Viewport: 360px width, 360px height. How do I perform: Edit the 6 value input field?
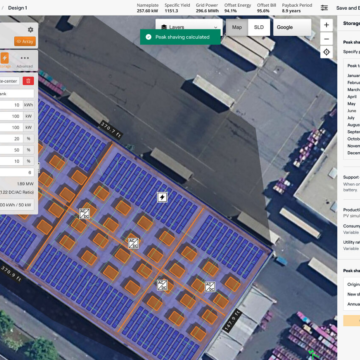17,172
